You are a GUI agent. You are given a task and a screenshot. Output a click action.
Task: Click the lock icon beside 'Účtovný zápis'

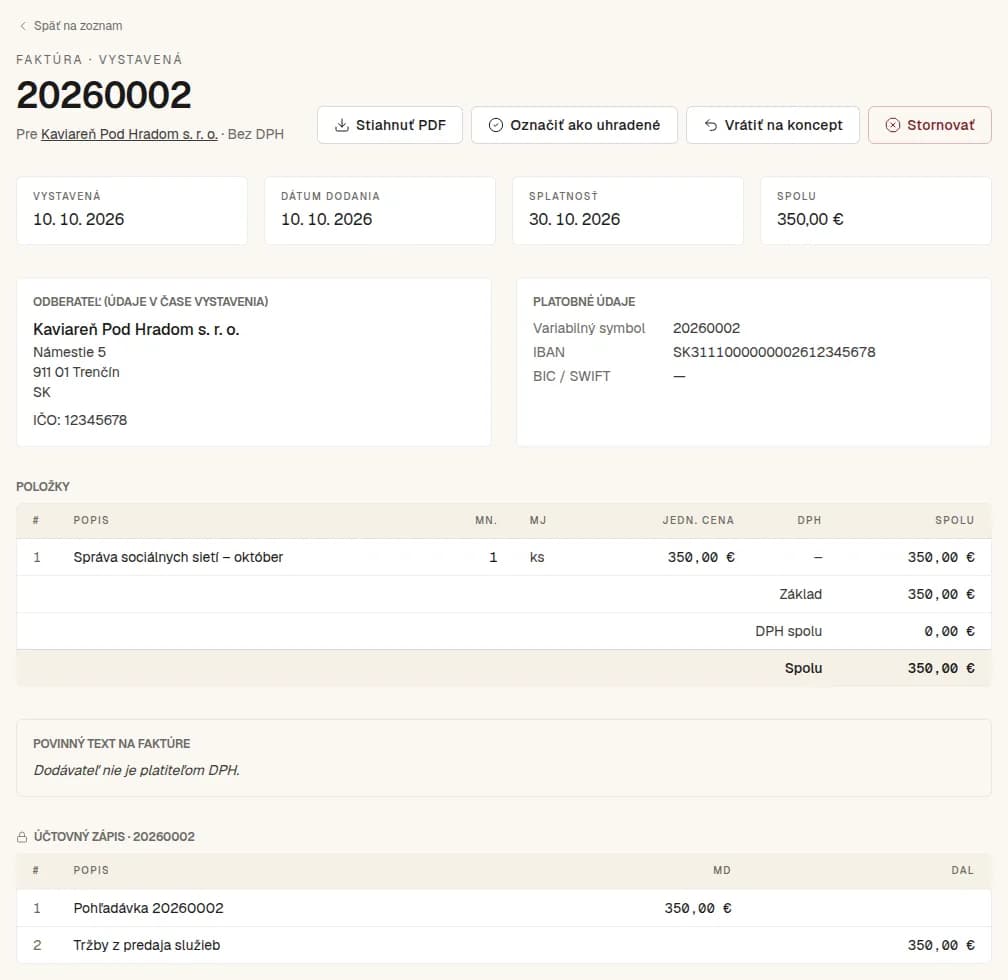pos(22,837)
